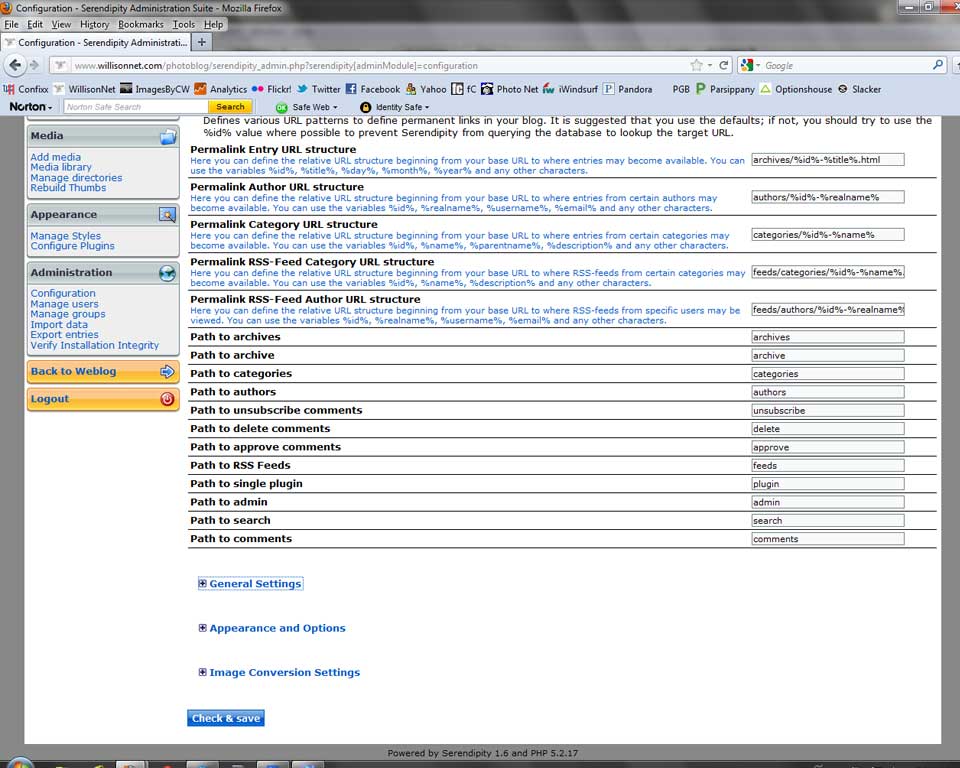Screen dimensions: 960x768
Task: Click the Check & save button
Action: (x=226, y=718)
